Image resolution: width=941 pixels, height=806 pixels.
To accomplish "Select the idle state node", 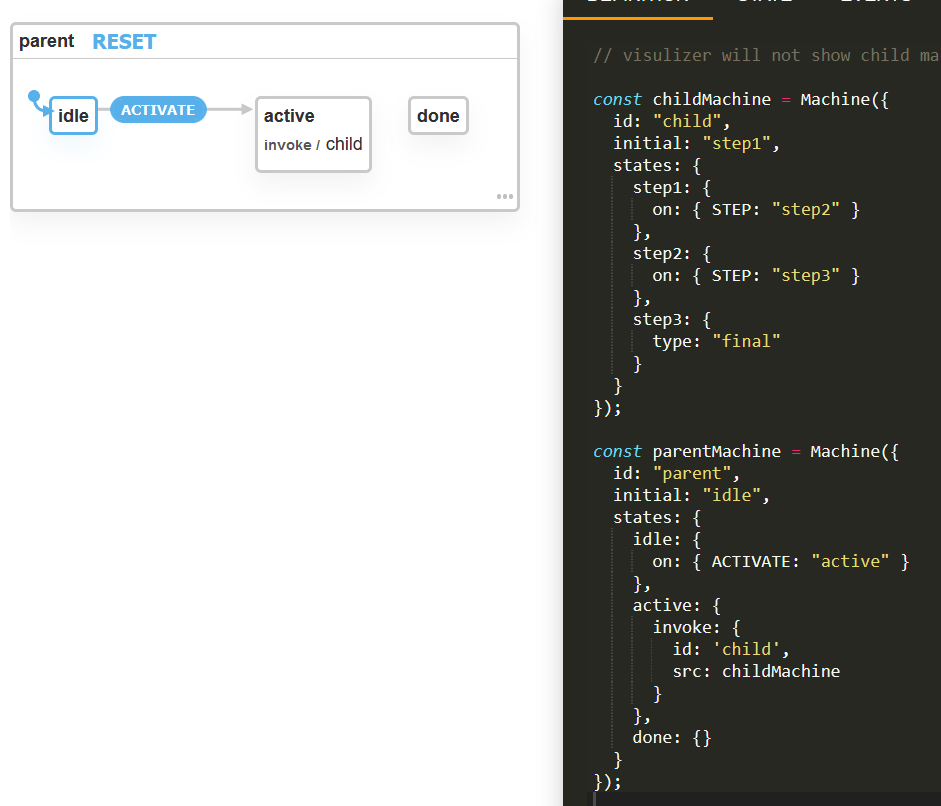I will (x=73, y=115).
